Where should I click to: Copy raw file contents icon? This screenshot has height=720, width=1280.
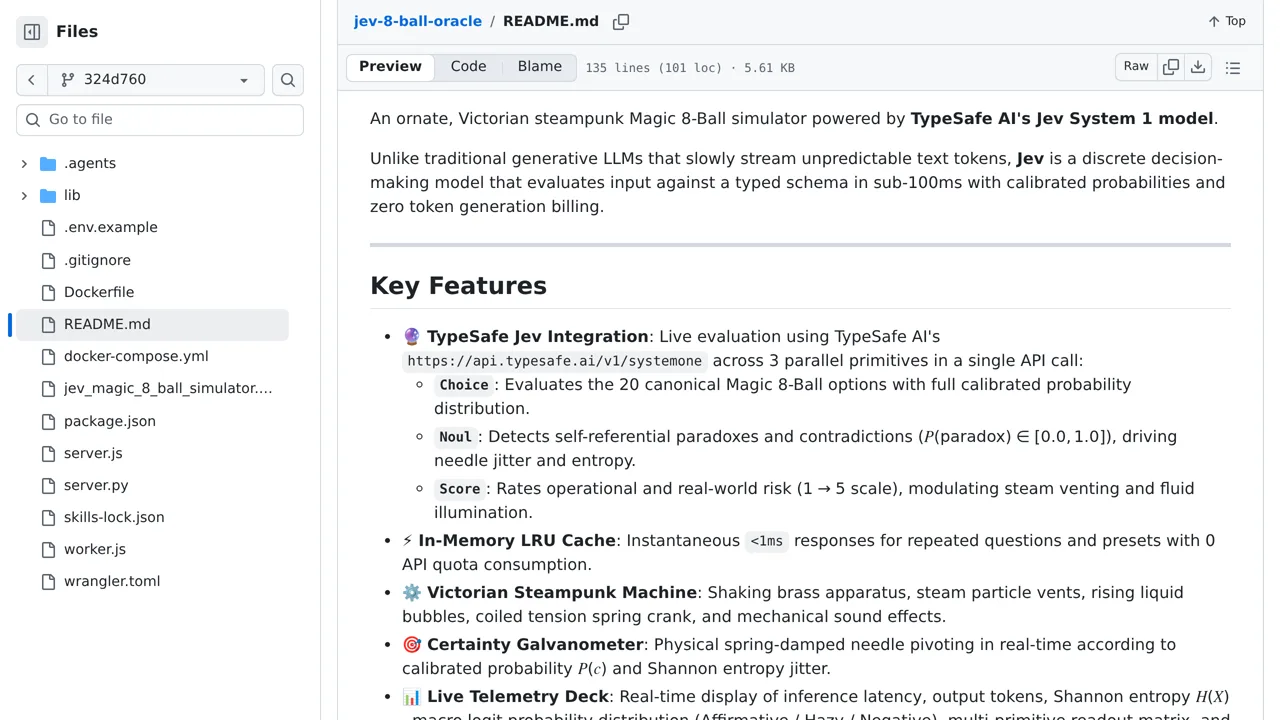1170,67
